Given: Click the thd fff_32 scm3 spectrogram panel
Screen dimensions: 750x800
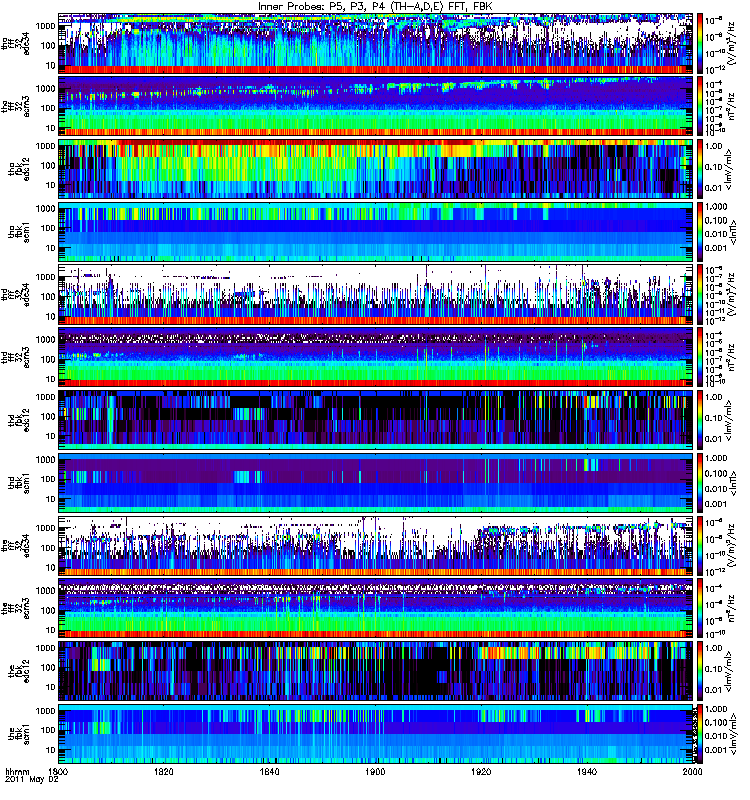Looking at the screenshot, I should (x=376, y=357).
